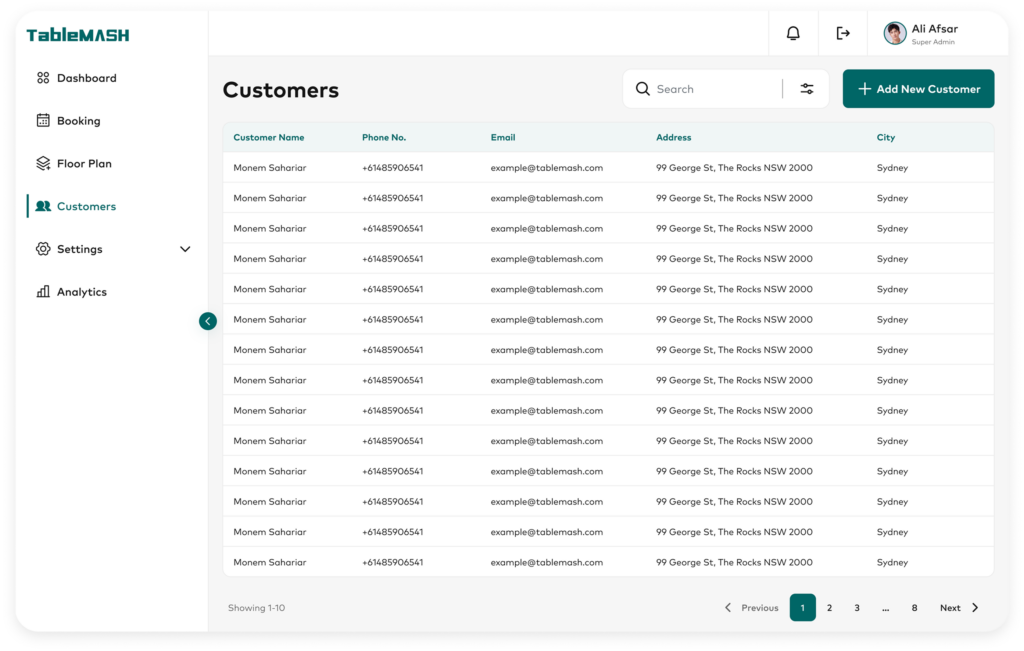Expand the Settings submenu chevron
This screenshot has height=651, width=1024.
point(185,249)
